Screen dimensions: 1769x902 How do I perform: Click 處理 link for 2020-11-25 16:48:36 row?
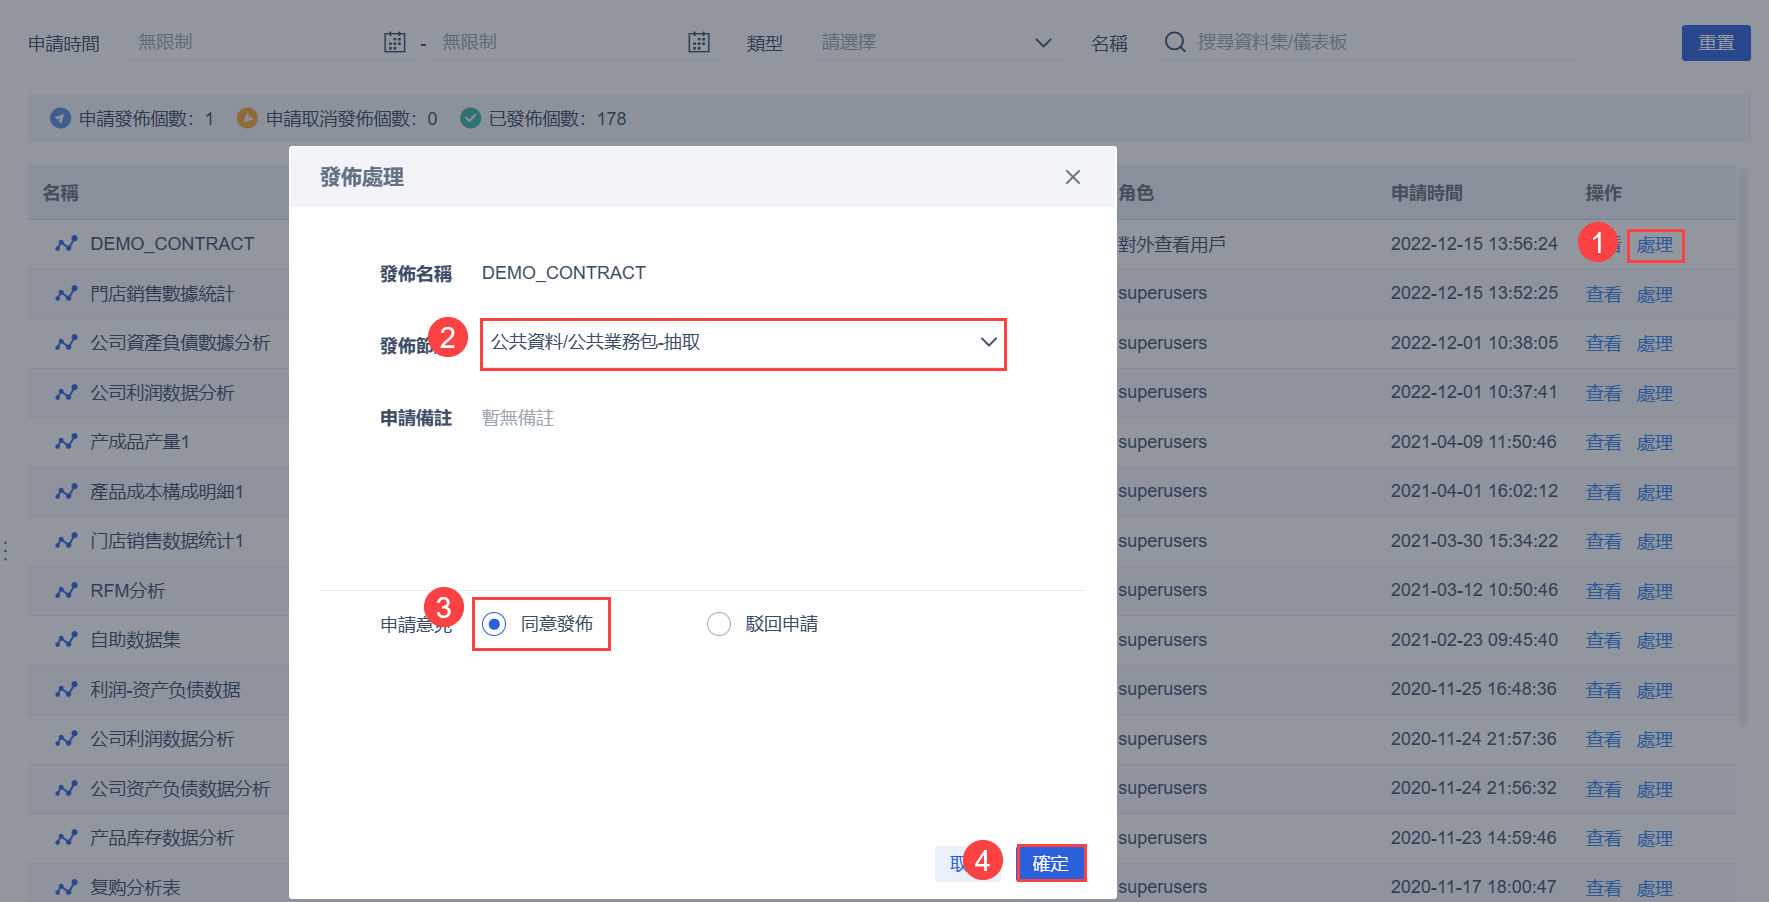[1655, 690]
